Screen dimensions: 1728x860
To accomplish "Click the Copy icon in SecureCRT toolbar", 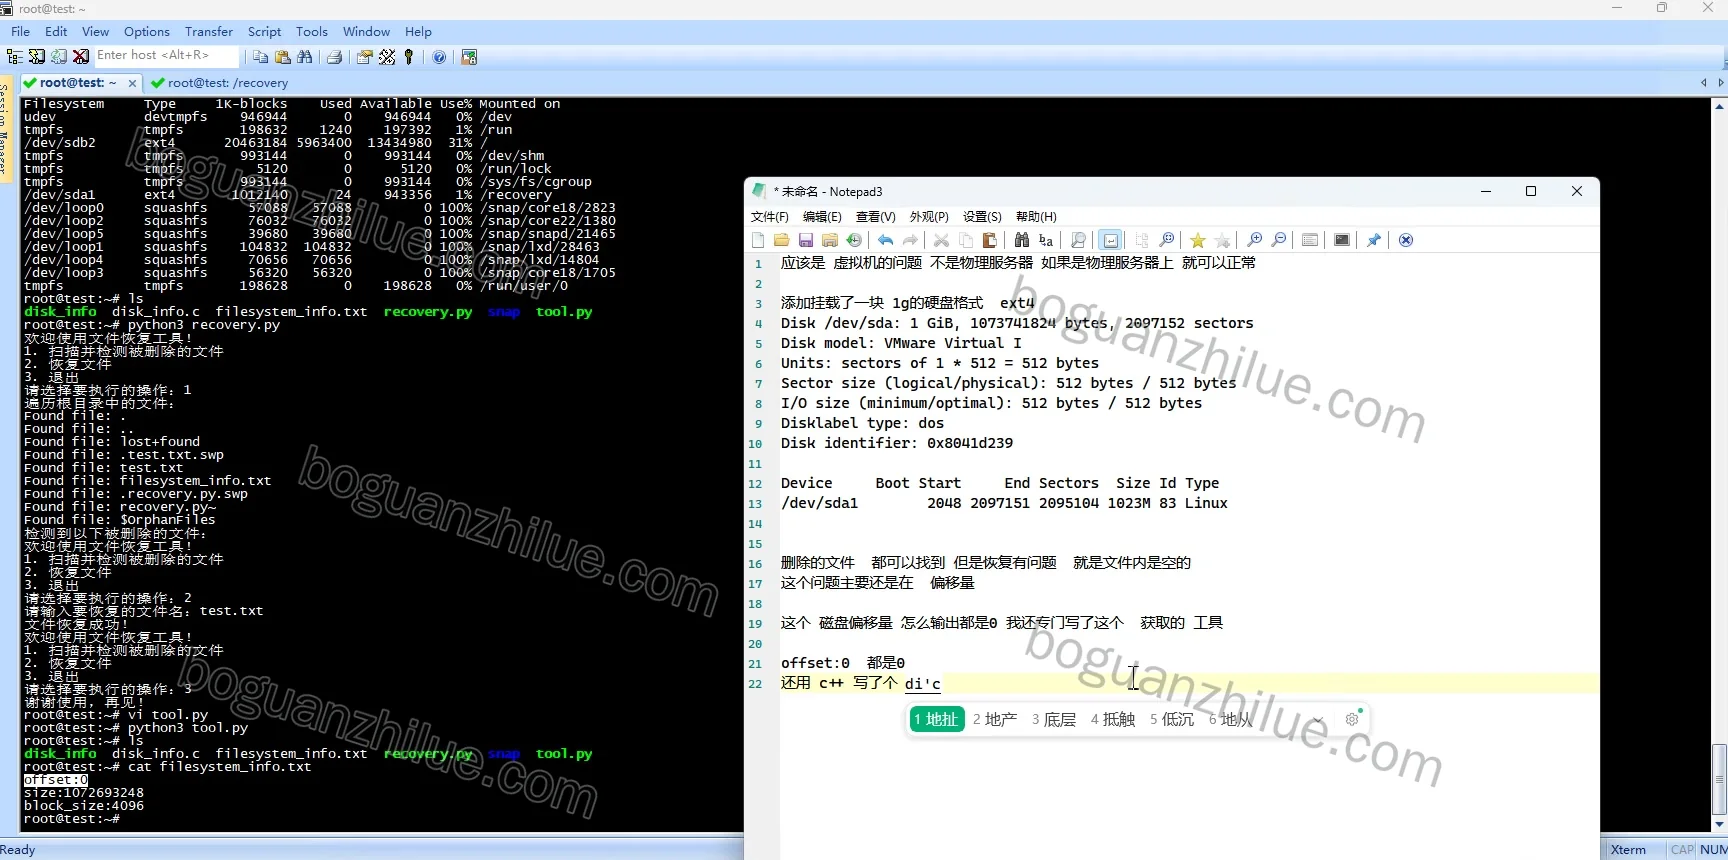I will 261,57.
